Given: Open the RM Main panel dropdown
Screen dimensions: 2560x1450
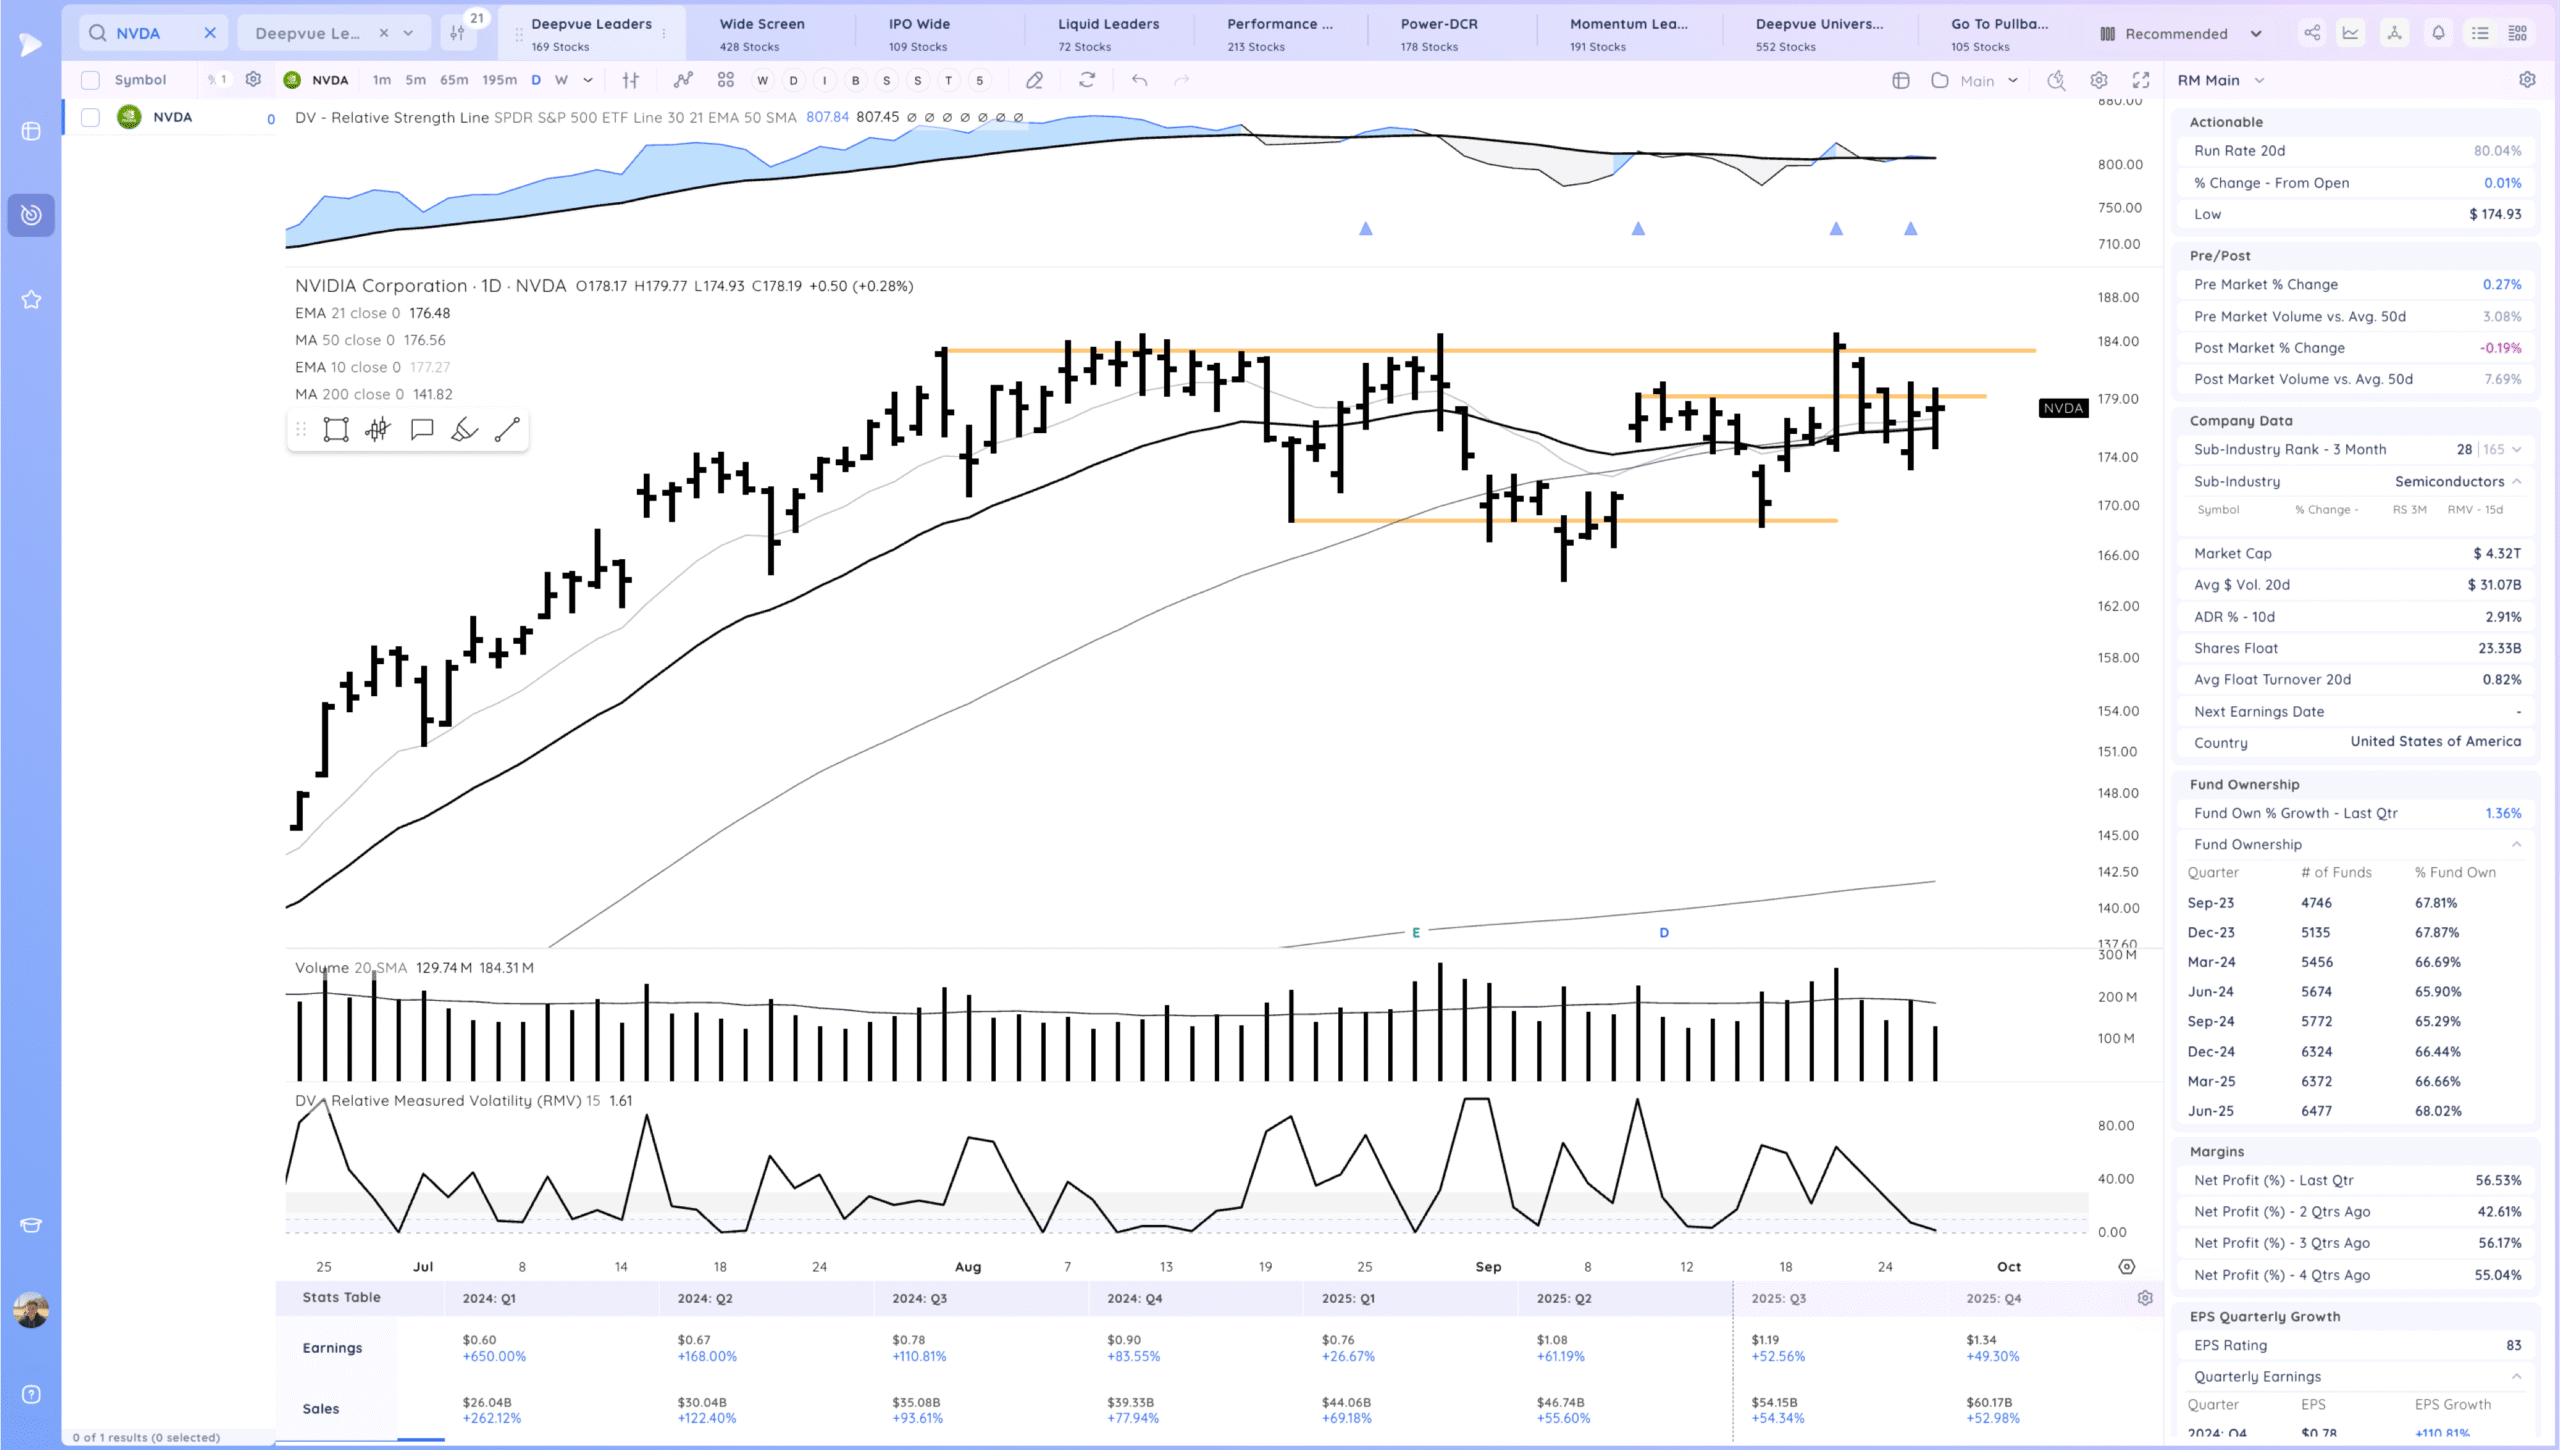Looking at the screenshot, I should (x=2219, y=80).
